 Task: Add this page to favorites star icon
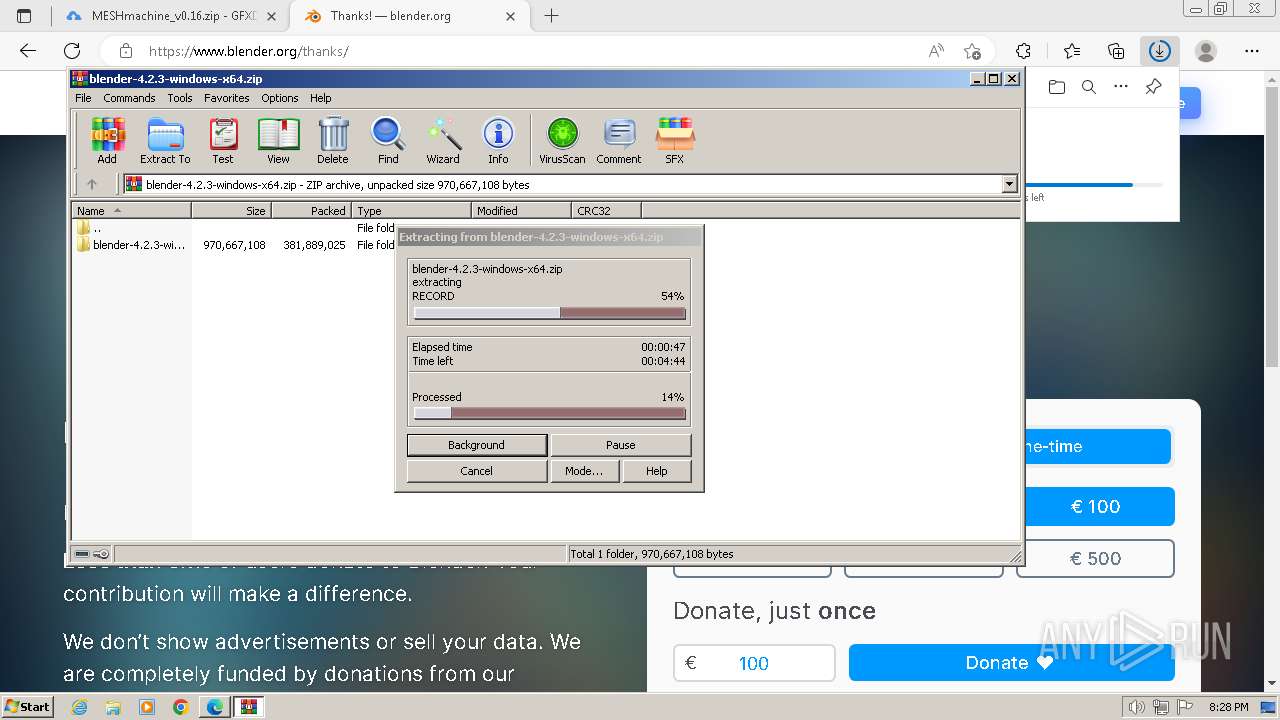[x=972, y=51]
